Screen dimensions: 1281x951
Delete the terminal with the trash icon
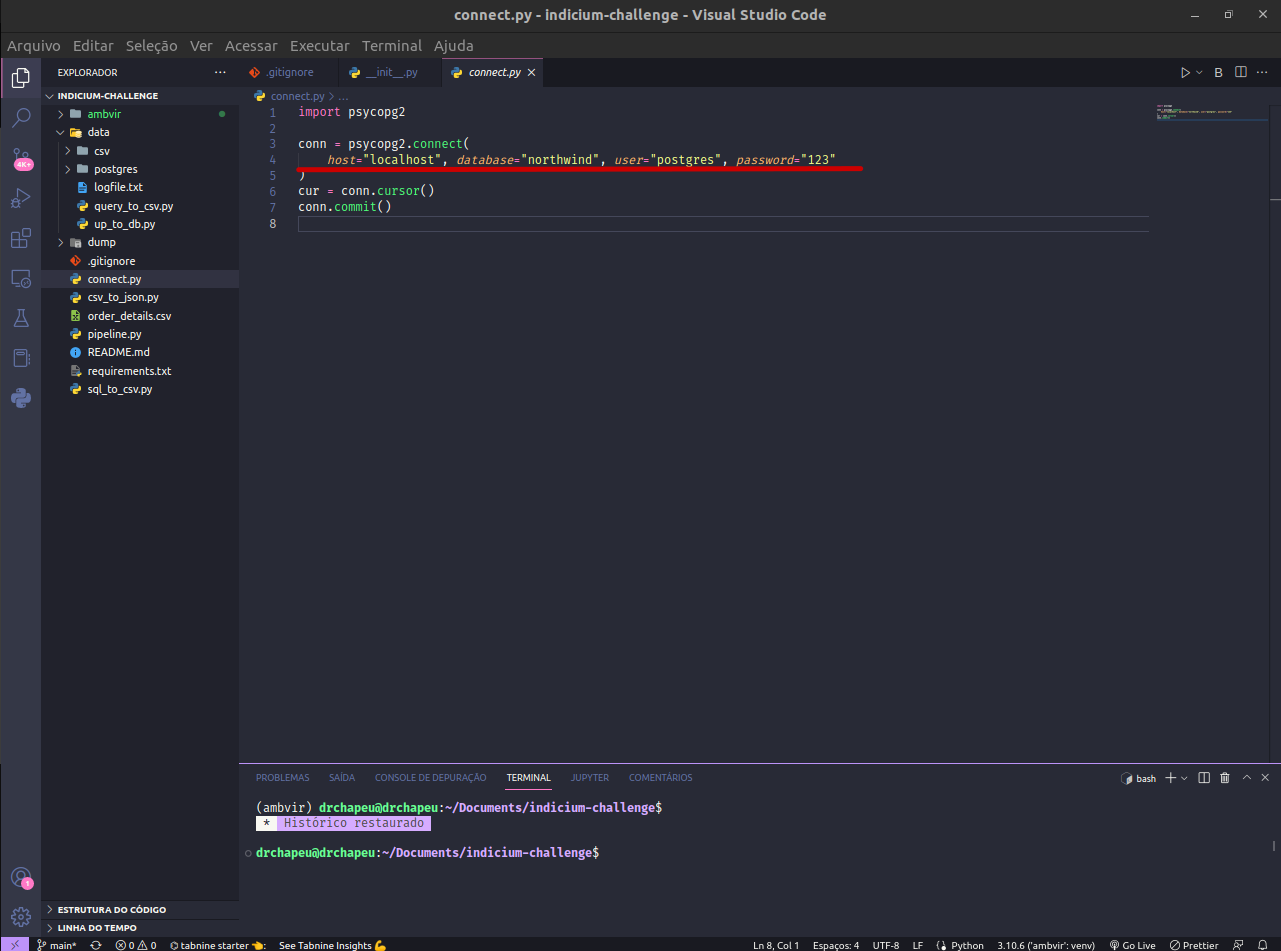[x=1225, y=777]
